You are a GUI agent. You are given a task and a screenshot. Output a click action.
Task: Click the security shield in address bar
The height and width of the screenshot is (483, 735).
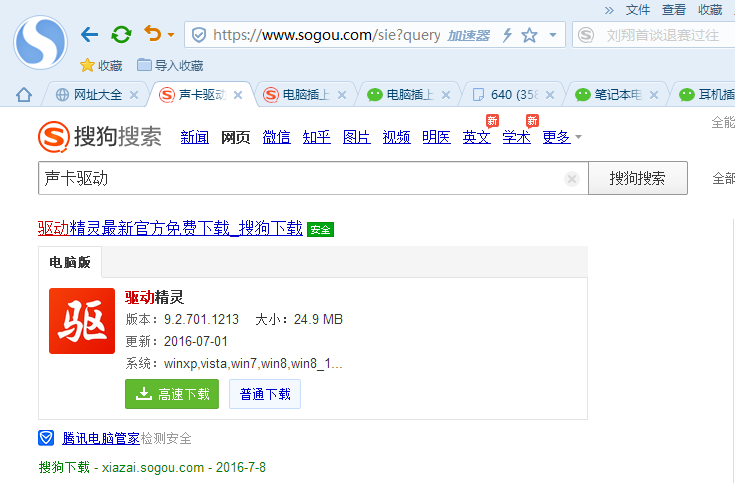(199, 35)
